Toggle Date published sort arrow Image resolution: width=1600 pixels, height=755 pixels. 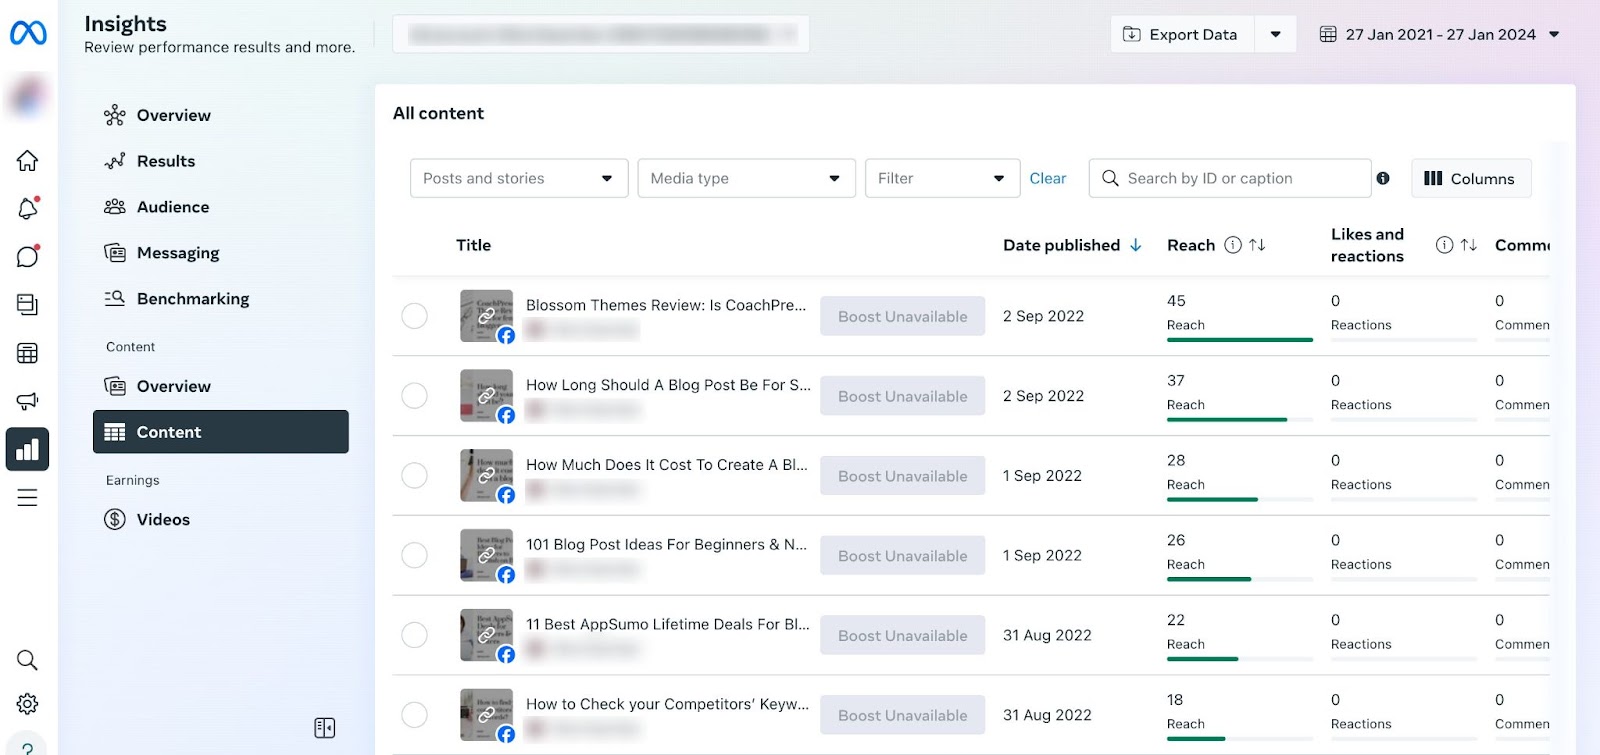pos(1136,245)
